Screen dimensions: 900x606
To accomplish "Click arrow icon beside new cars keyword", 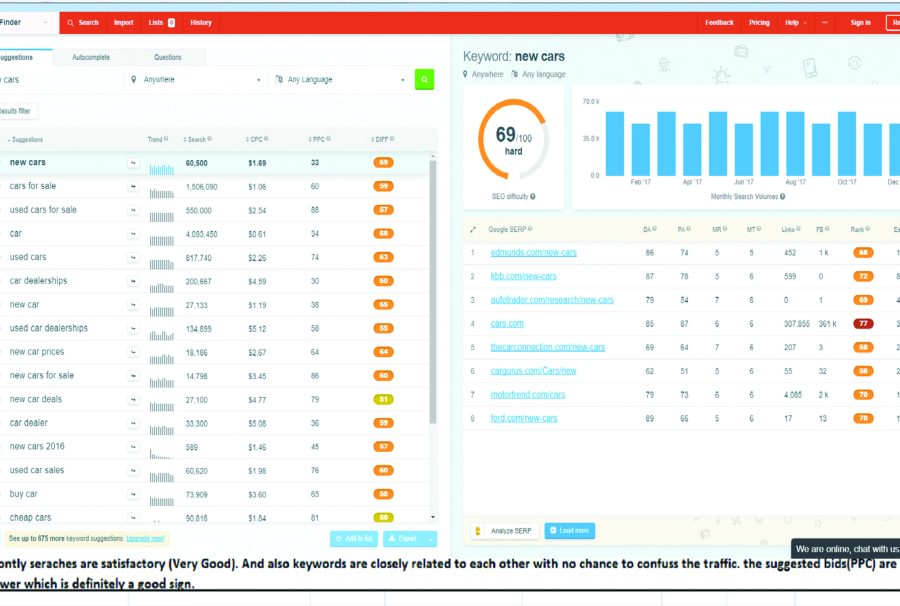I will [x=133, y=163].
